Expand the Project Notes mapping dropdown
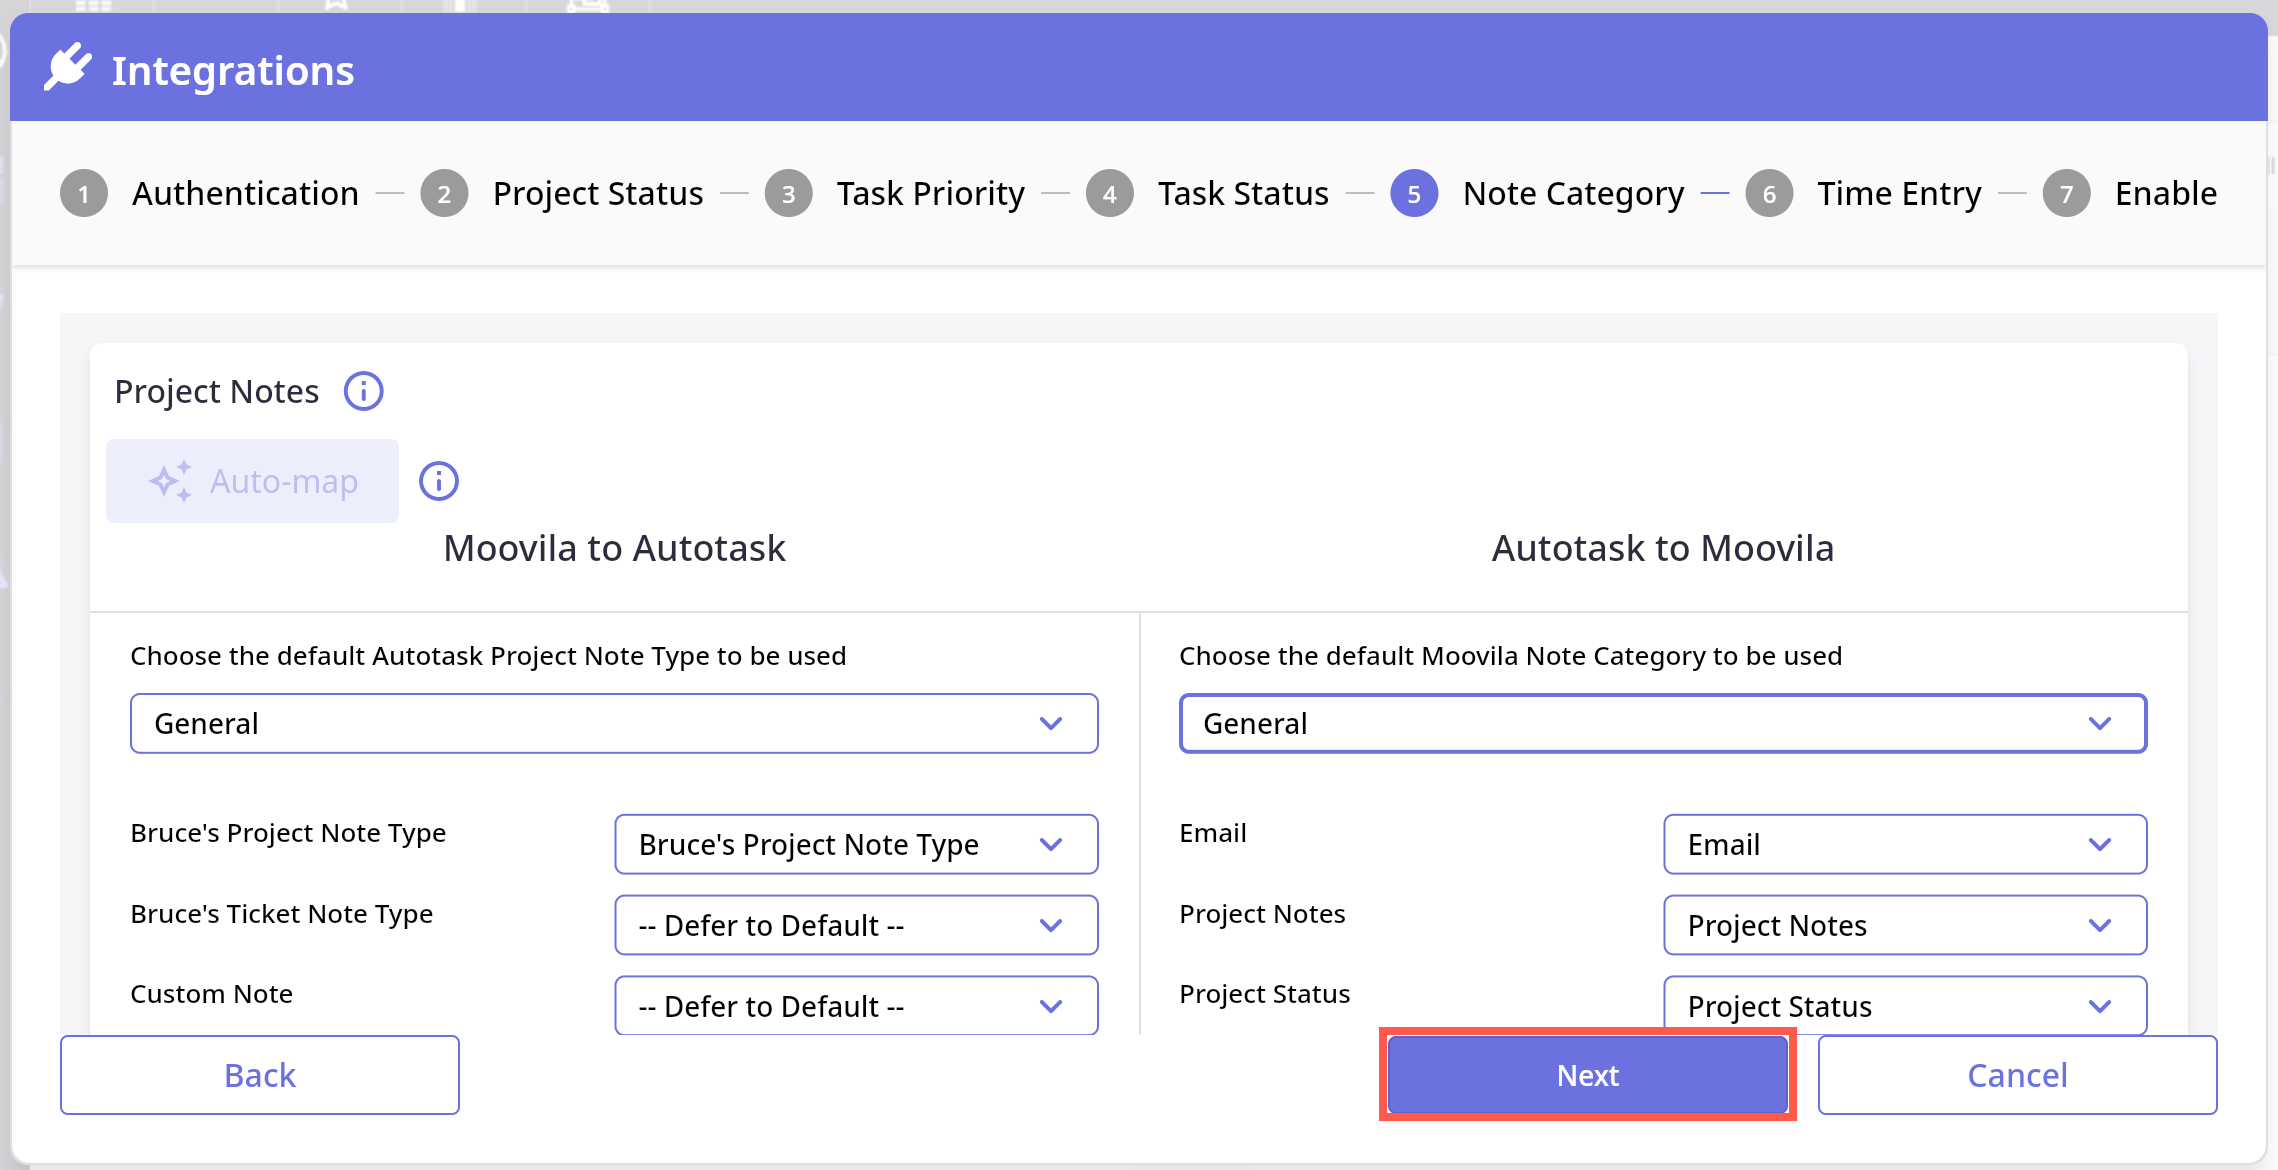Screen dimensions: 2278x1170 (1904, 925)
